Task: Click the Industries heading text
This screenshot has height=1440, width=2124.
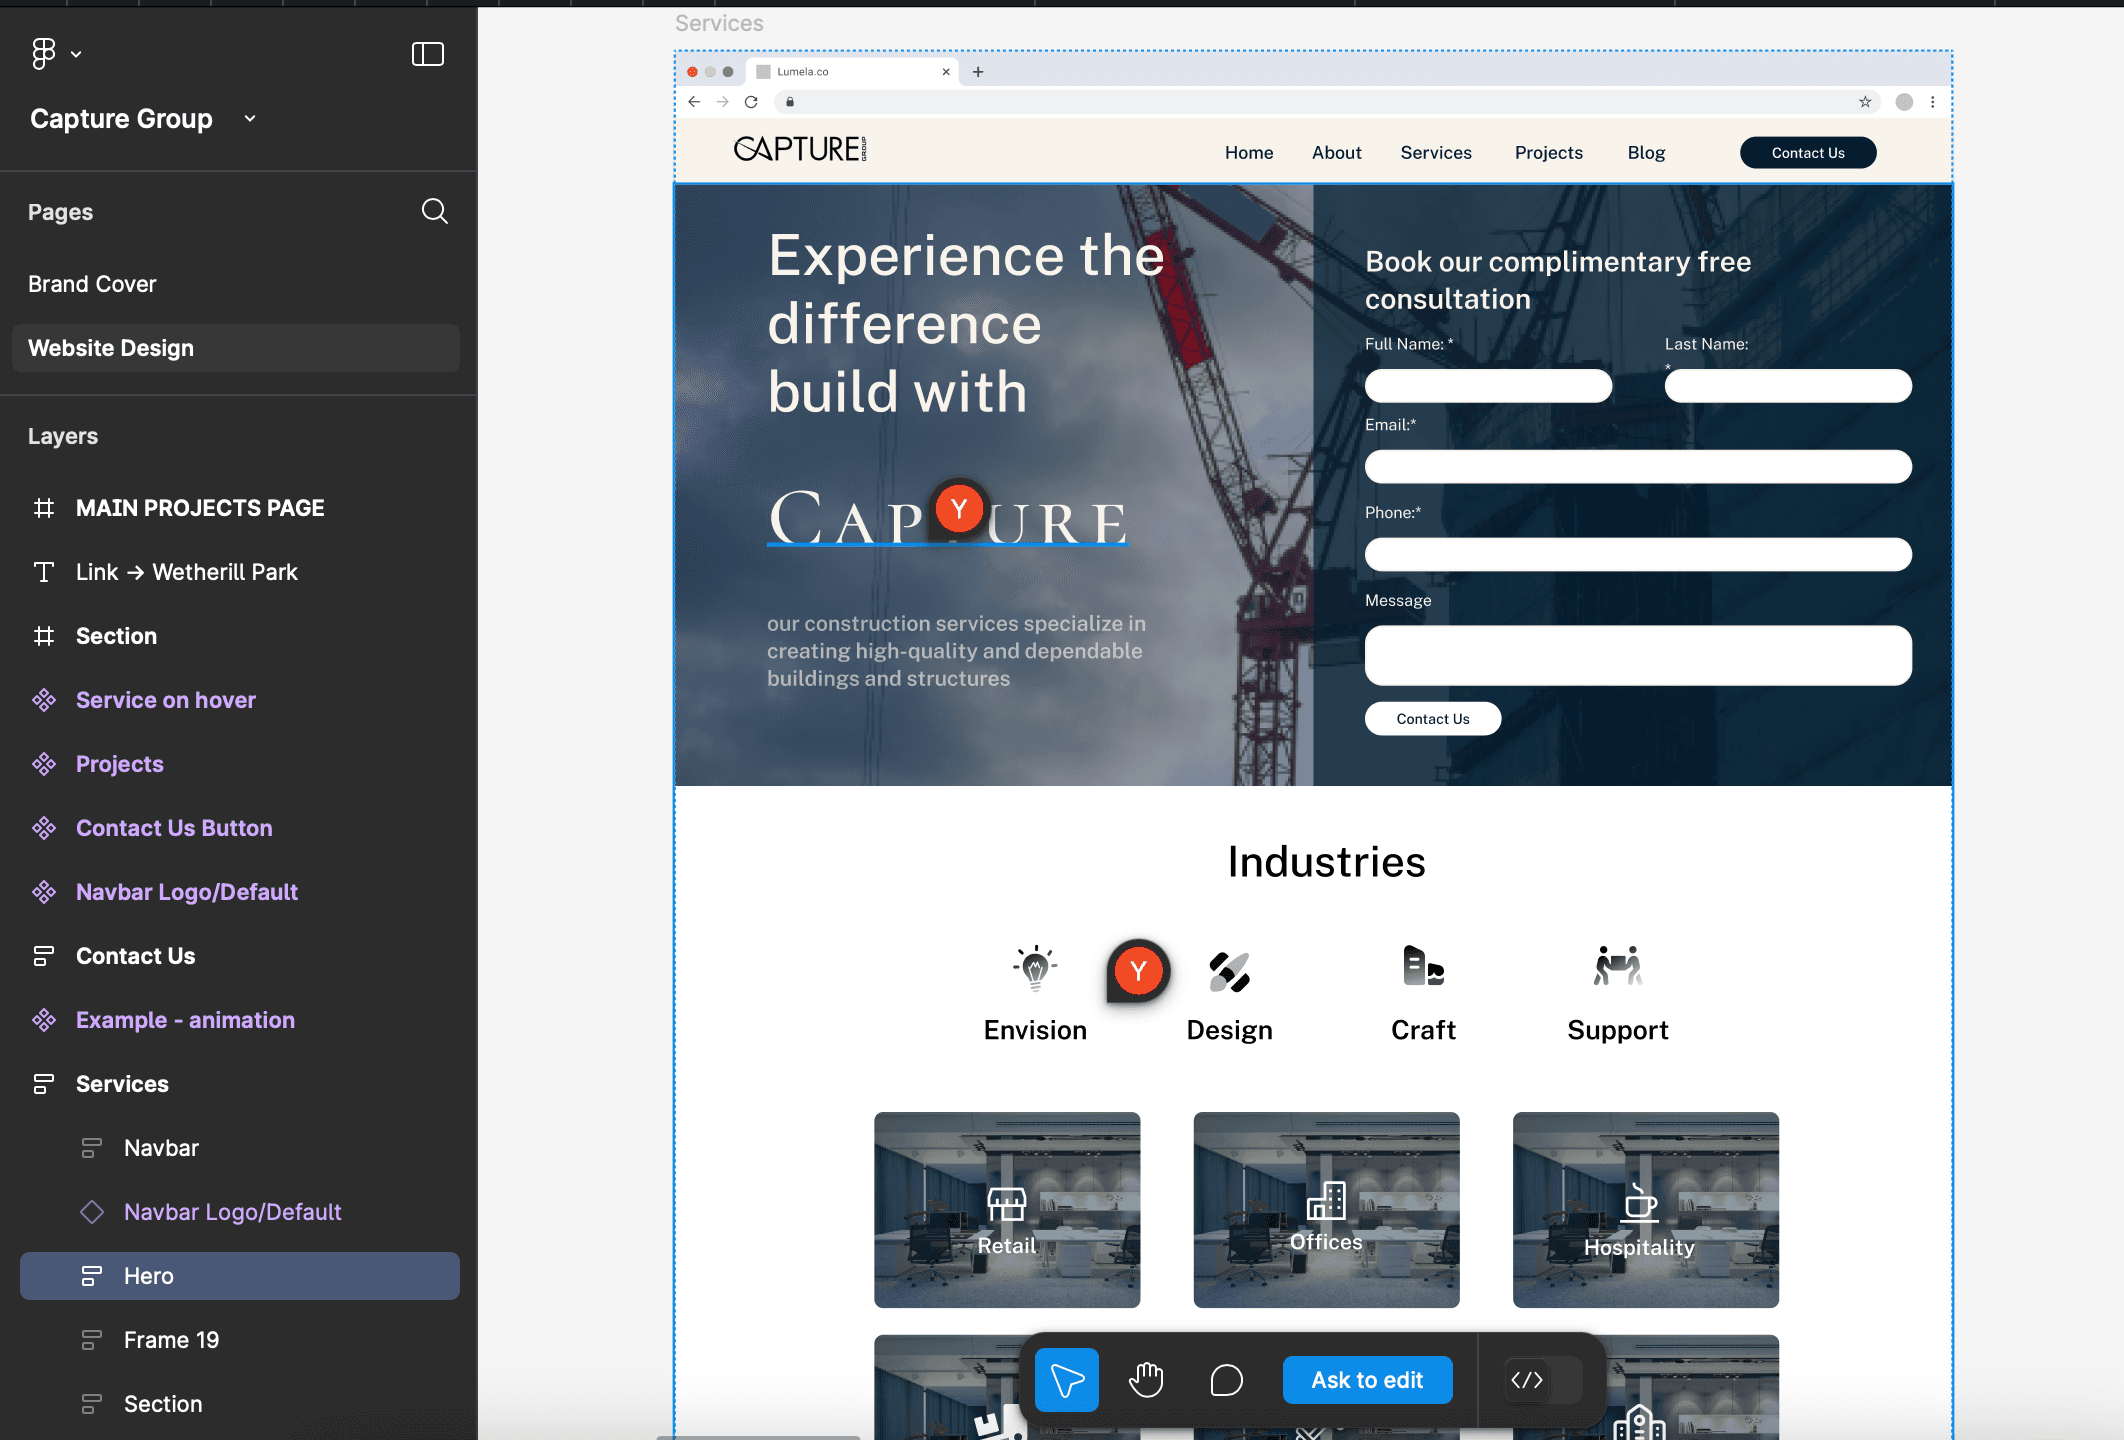Action: point(1327,862)
